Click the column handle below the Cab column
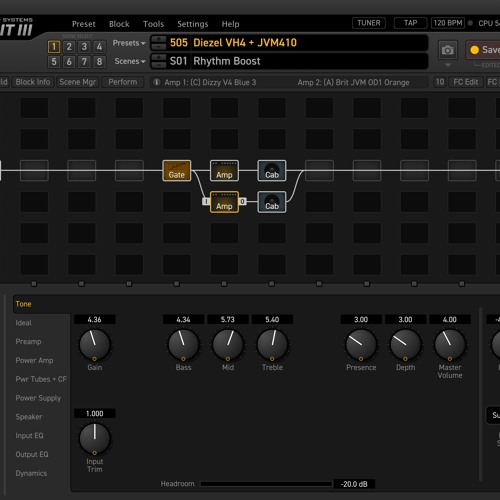500x500 pixels. tap(272, 284)
